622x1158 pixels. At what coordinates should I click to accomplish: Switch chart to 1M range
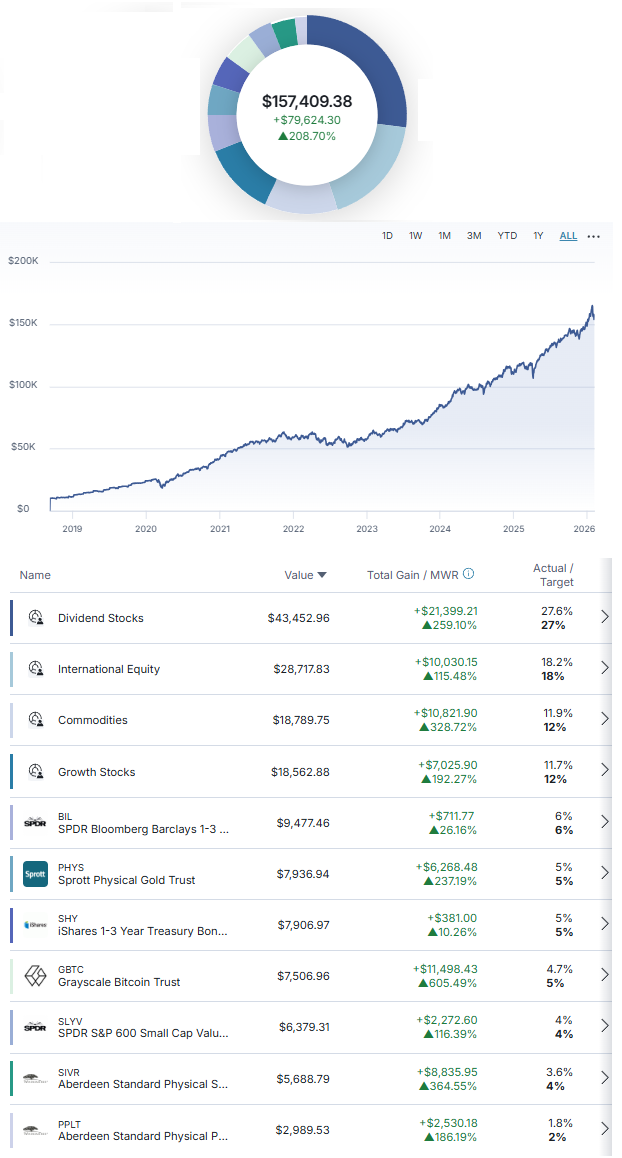pos(445,236)
